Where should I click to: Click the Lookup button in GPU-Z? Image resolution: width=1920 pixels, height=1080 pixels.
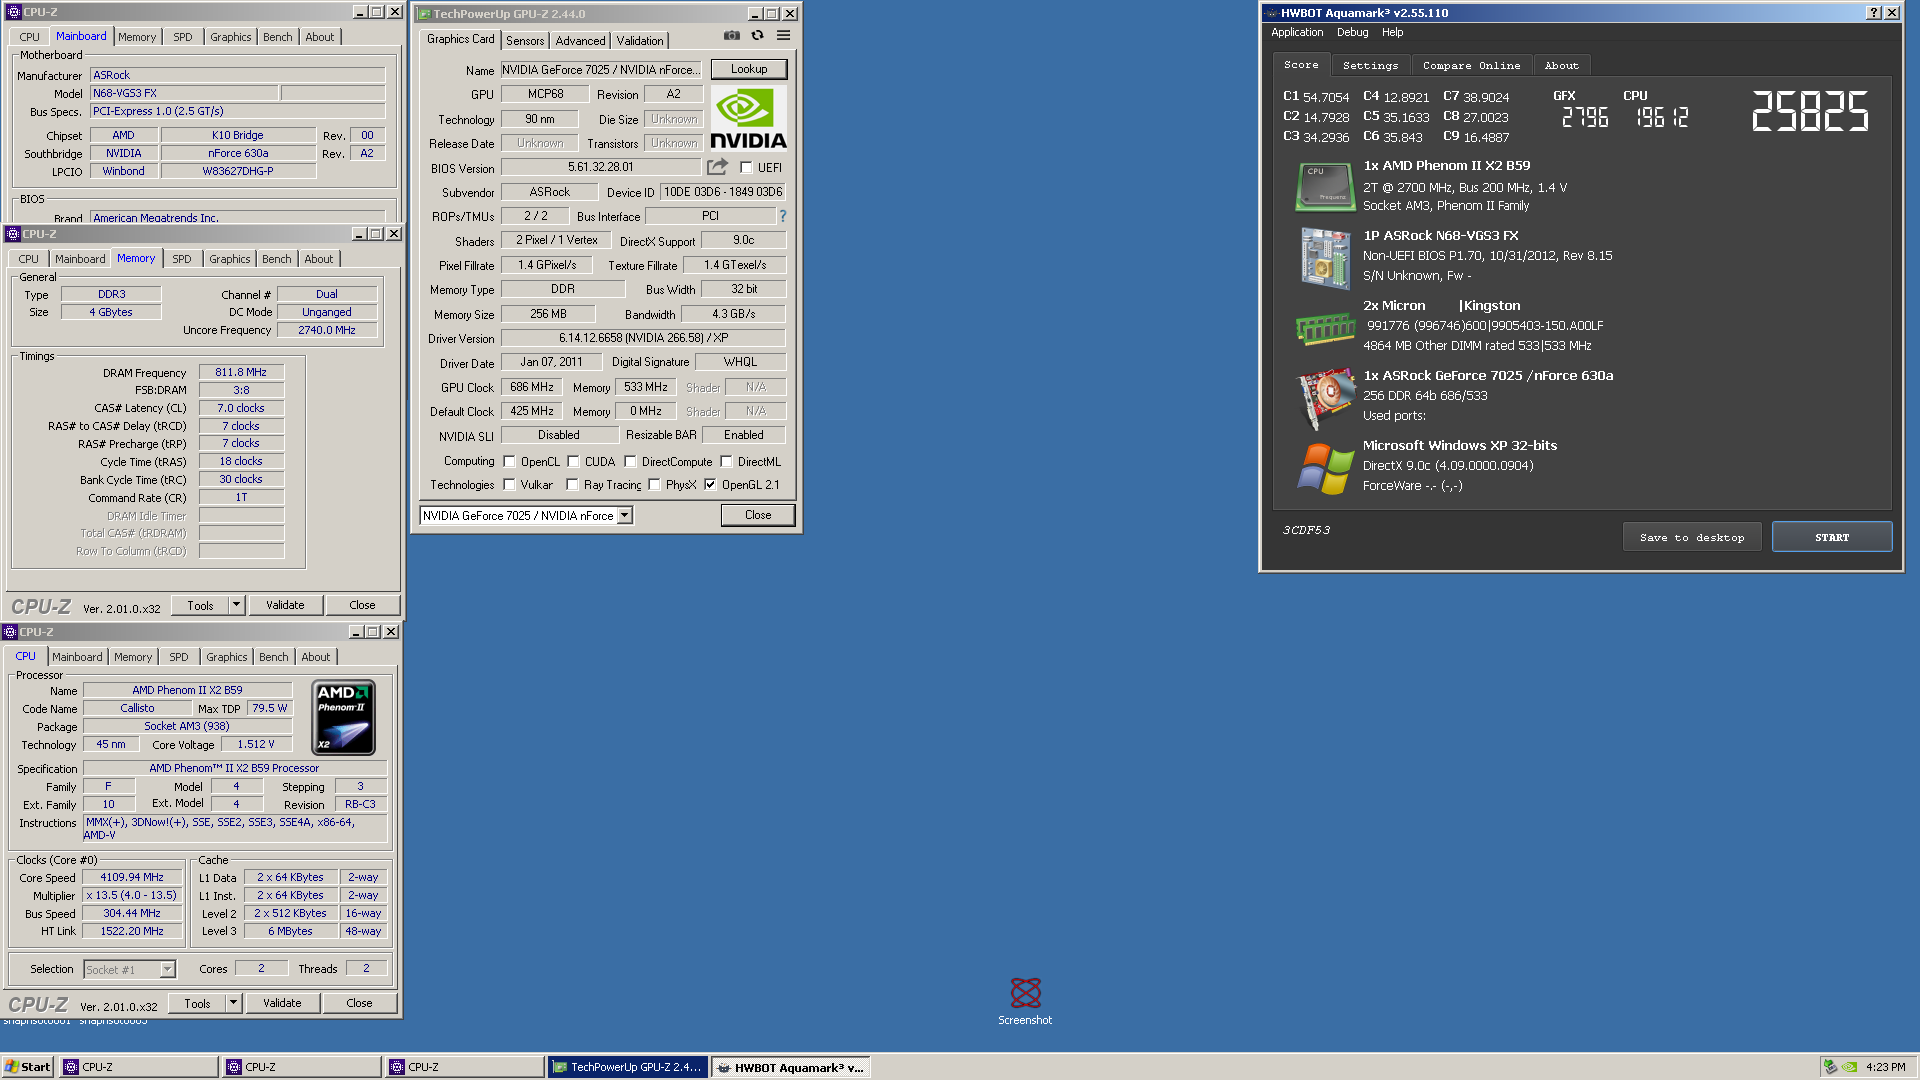(x=749, y=69)
